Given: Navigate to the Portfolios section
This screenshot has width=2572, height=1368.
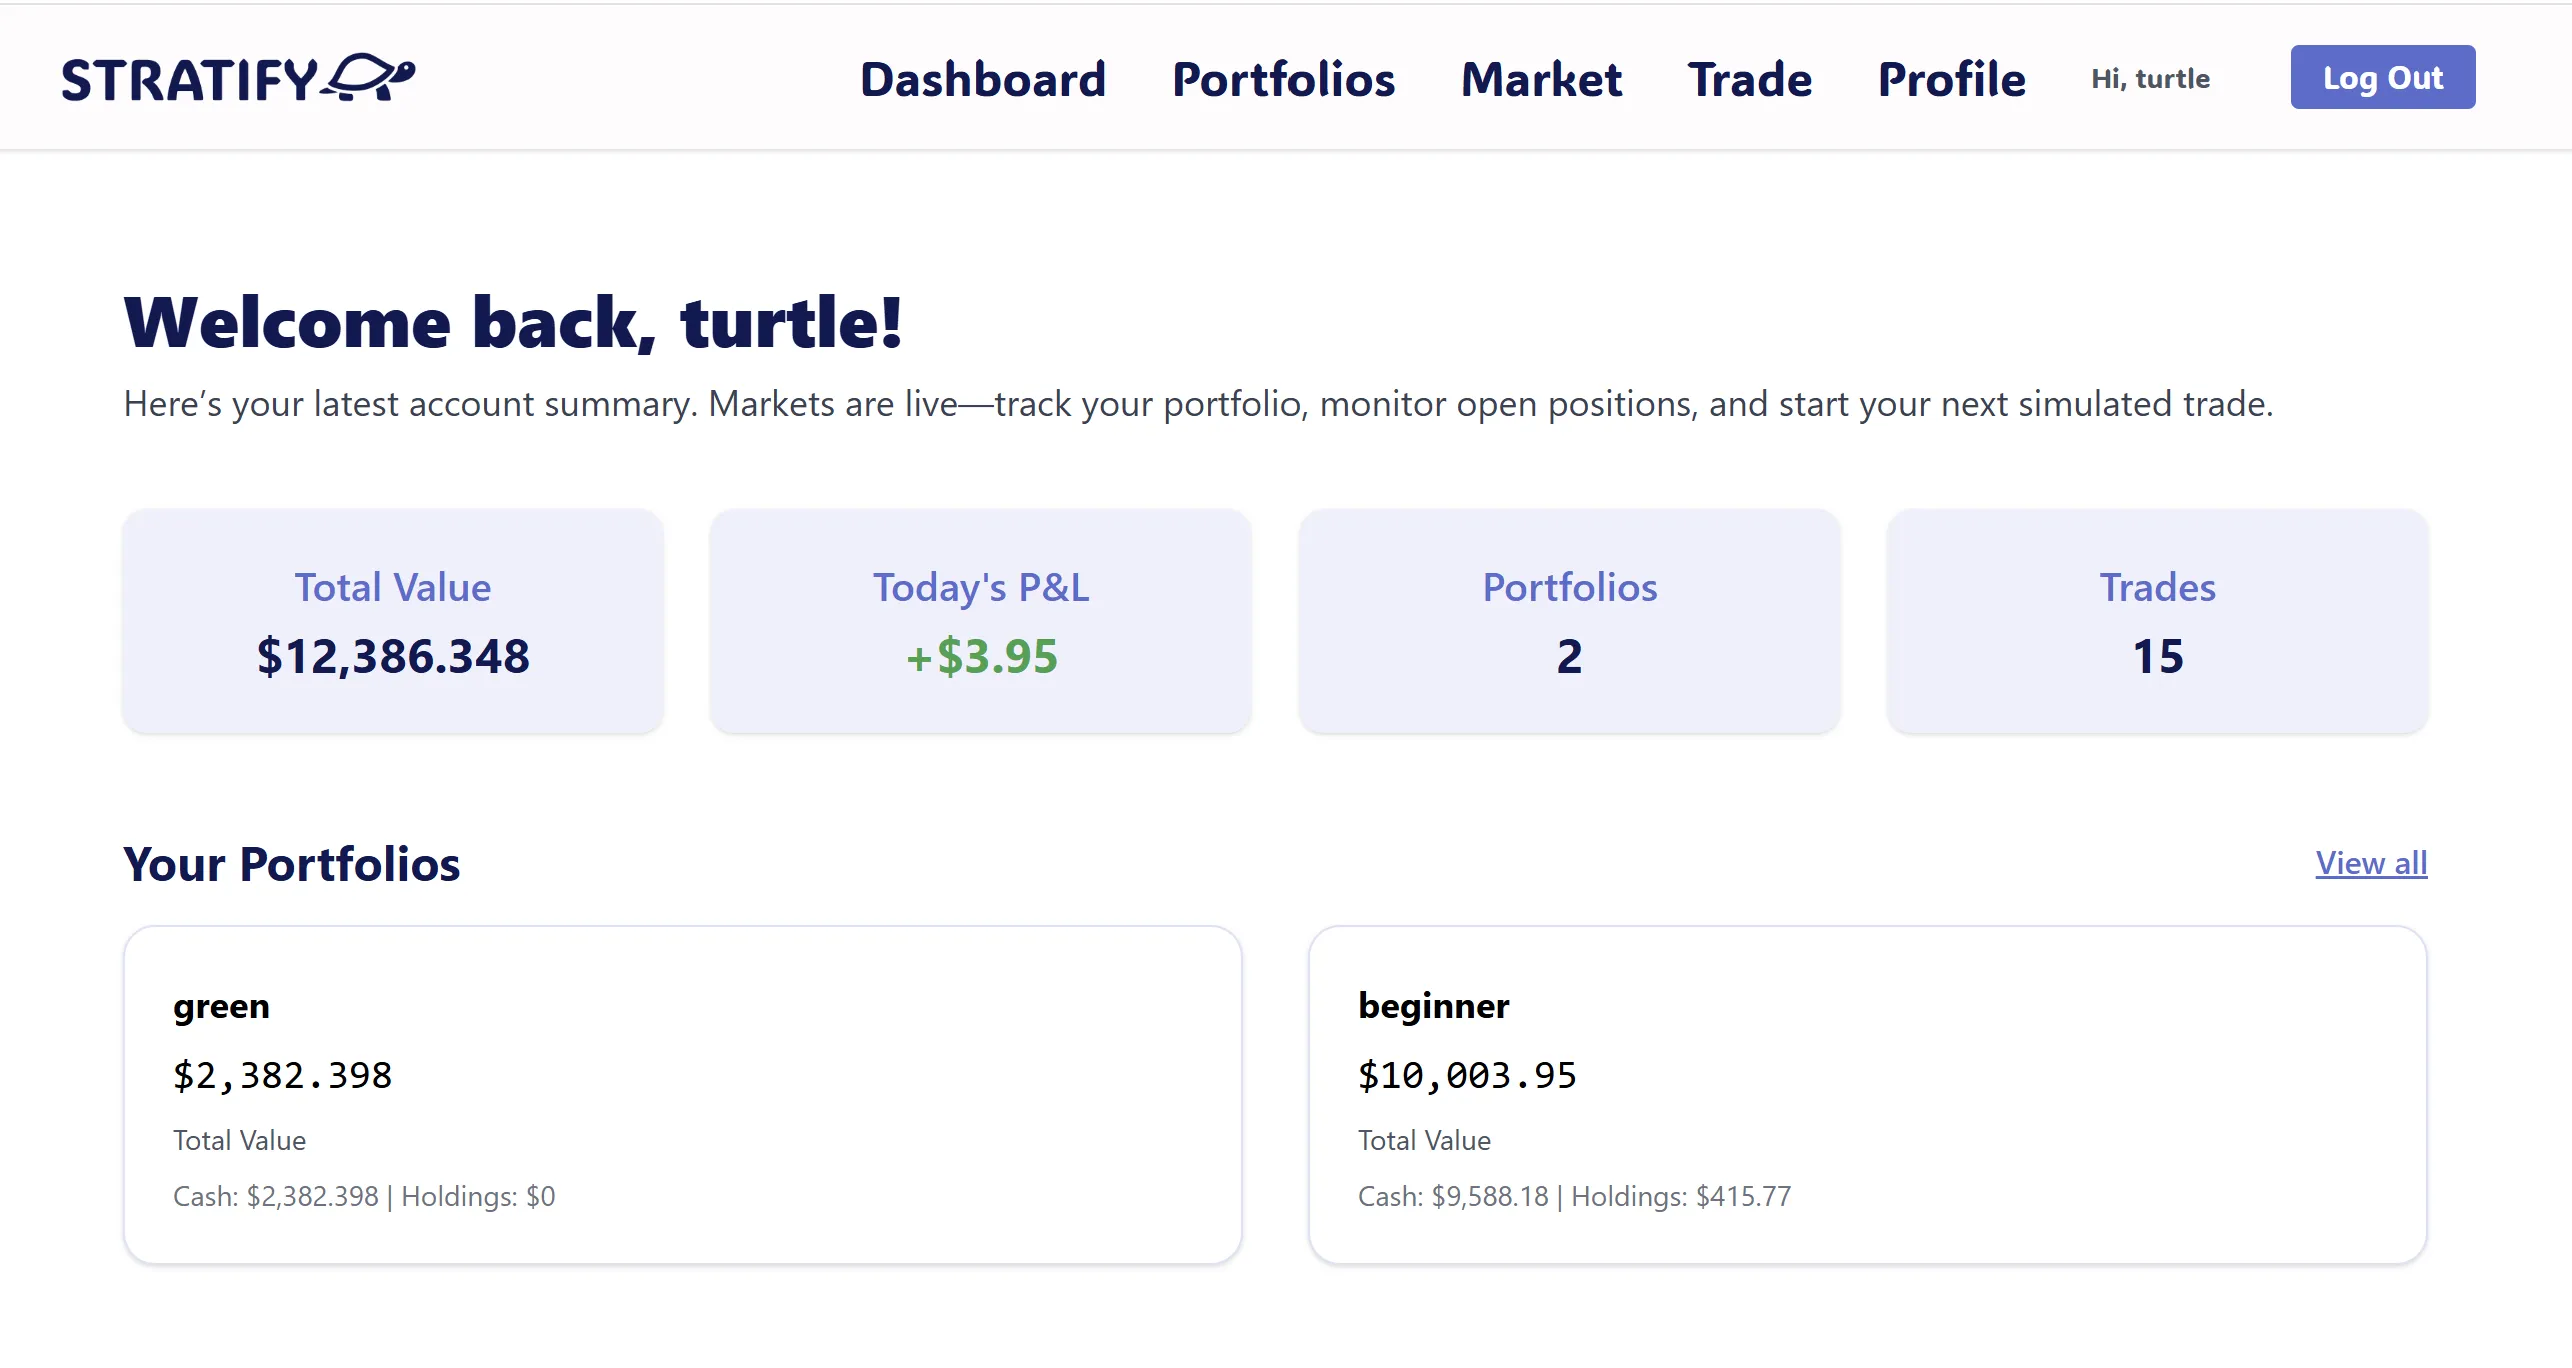Looking at the screenshot, I should [1284, 80].
